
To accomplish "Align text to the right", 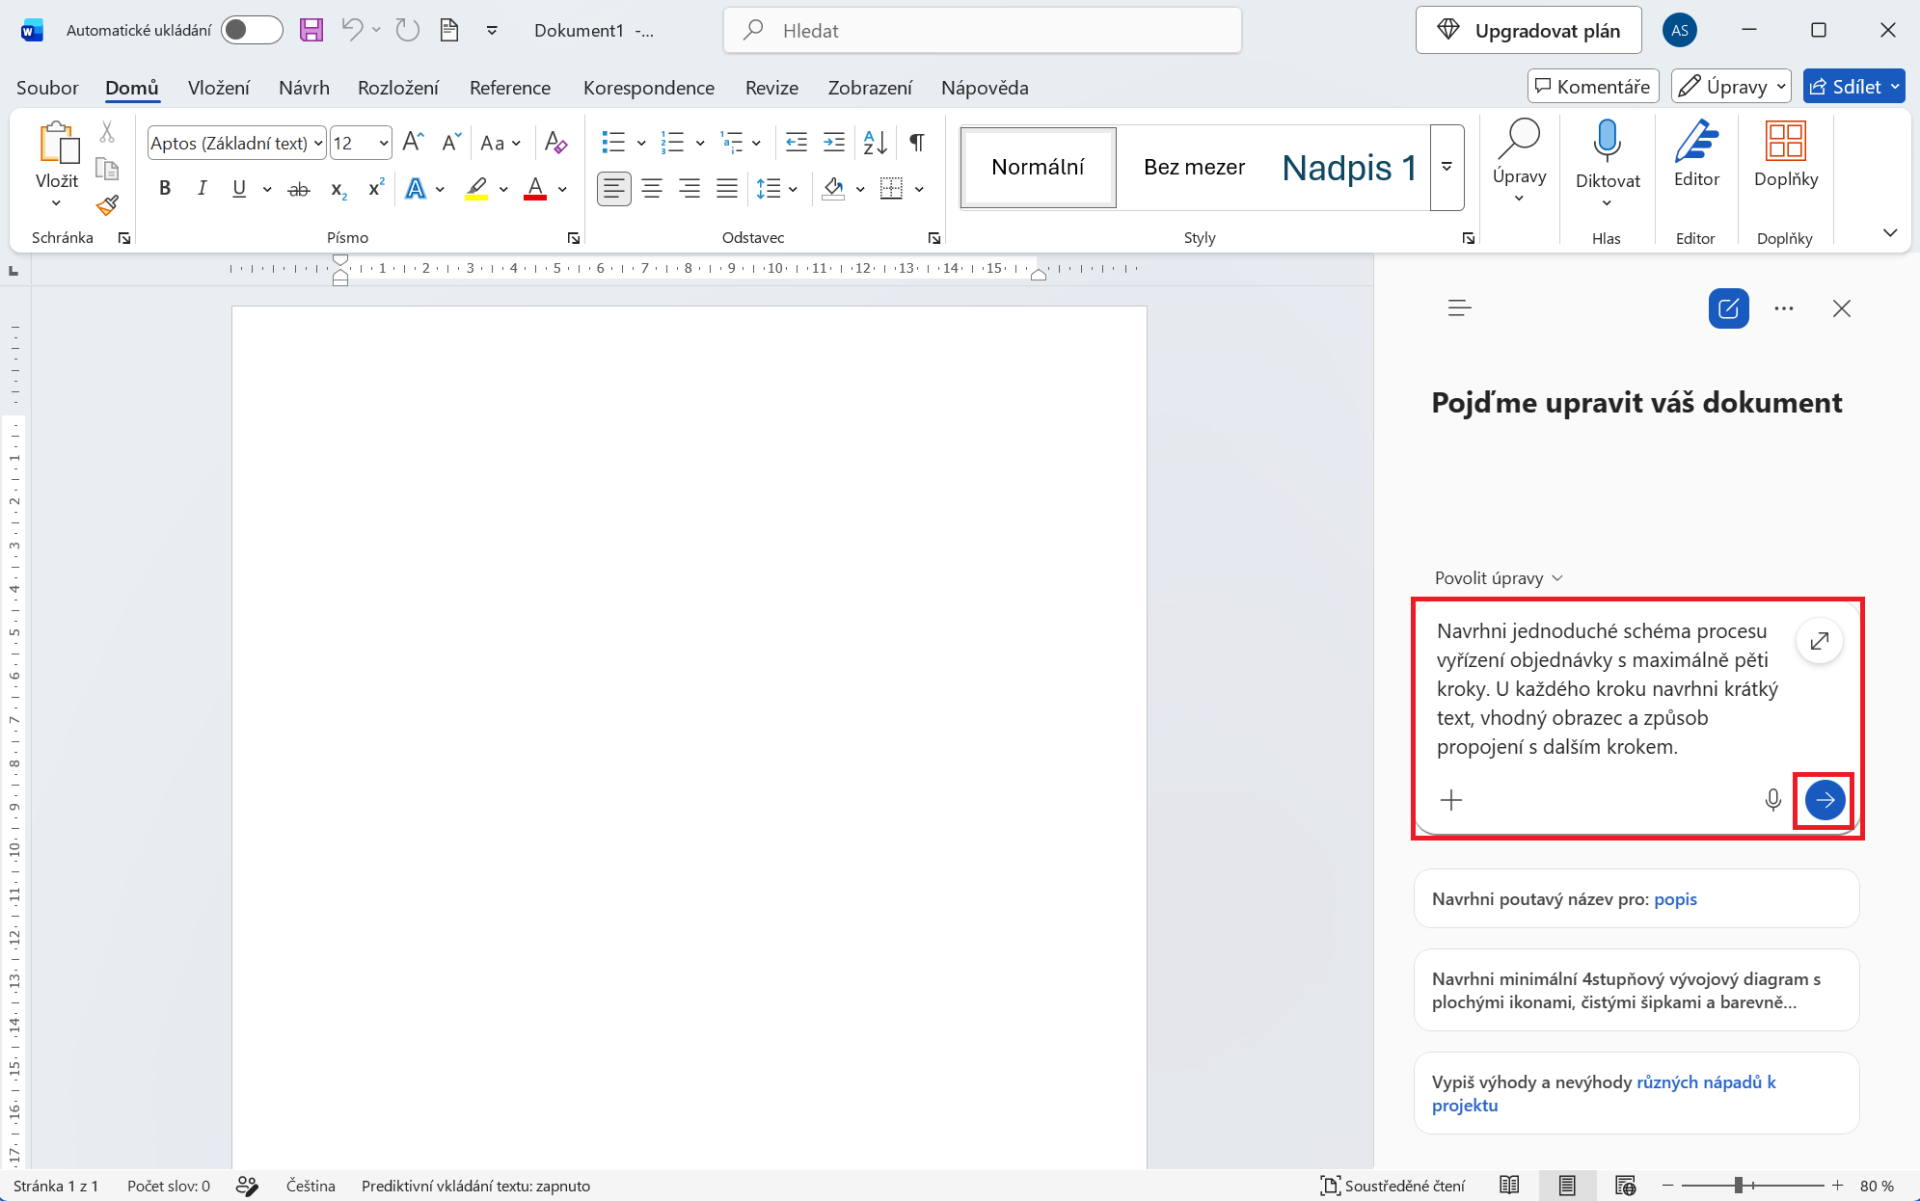I will [689, 188].
